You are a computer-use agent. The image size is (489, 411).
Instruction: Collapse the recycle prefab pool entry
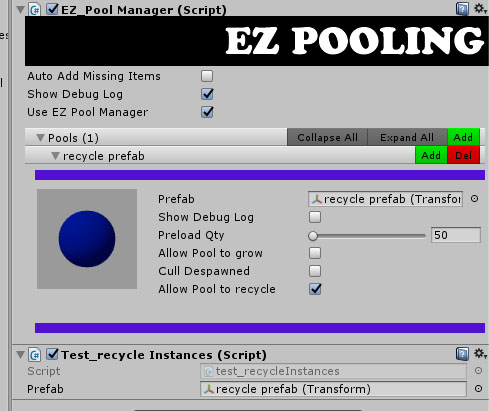[x=55, y=156]
